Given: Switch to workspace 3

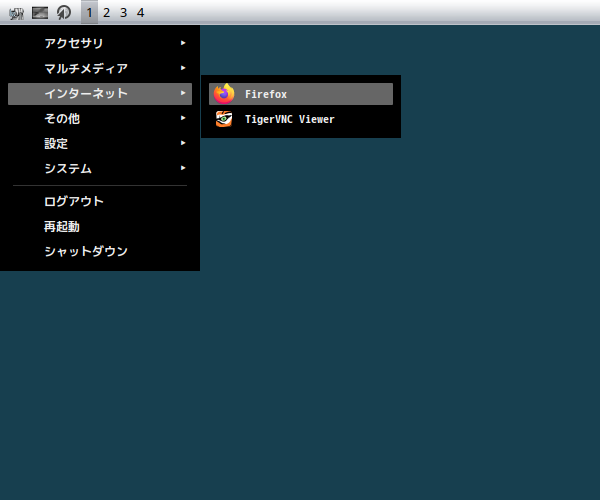Looking at the screenshot, I should (123, 13).
